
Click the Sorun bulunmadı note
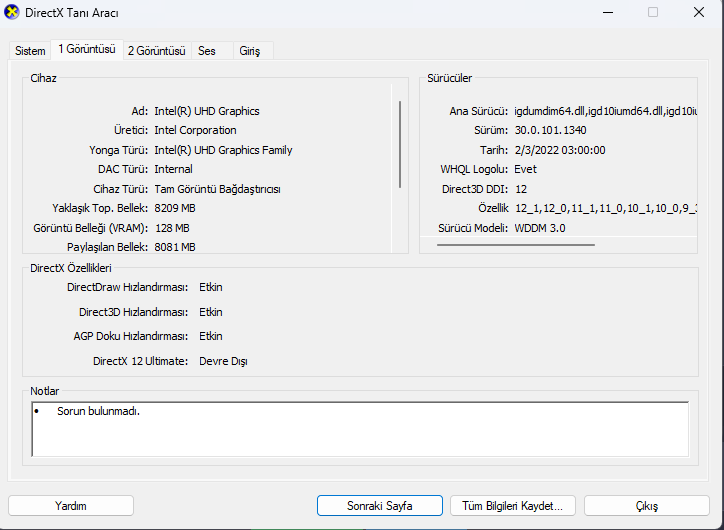[x=98, y=411]
